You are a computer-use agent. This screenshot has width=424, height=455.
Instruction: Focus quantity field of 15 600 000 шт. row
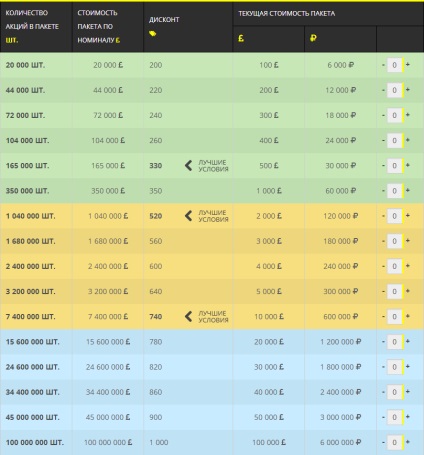(395, 342)
